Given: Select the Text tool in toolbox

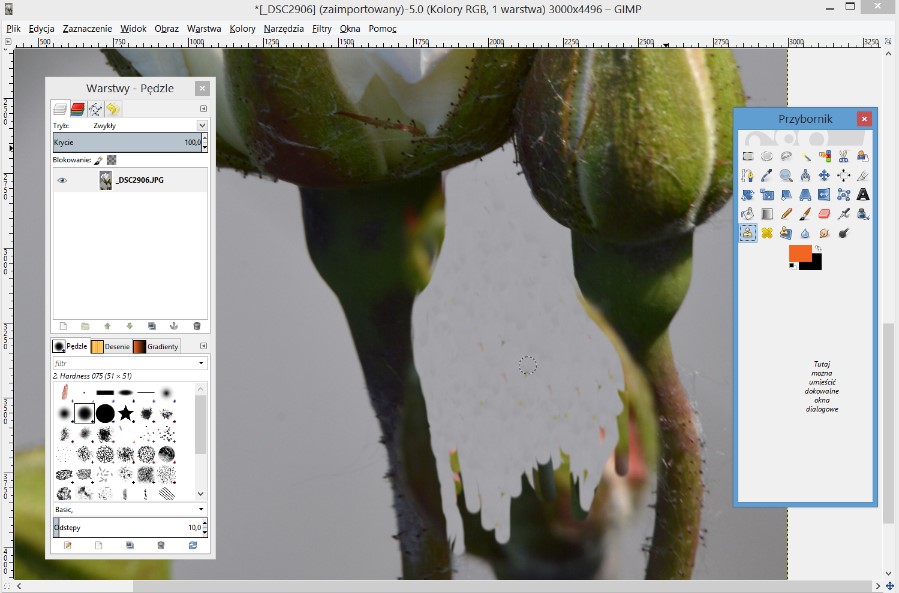Looking at the screenshot, I should pos(862,194).
